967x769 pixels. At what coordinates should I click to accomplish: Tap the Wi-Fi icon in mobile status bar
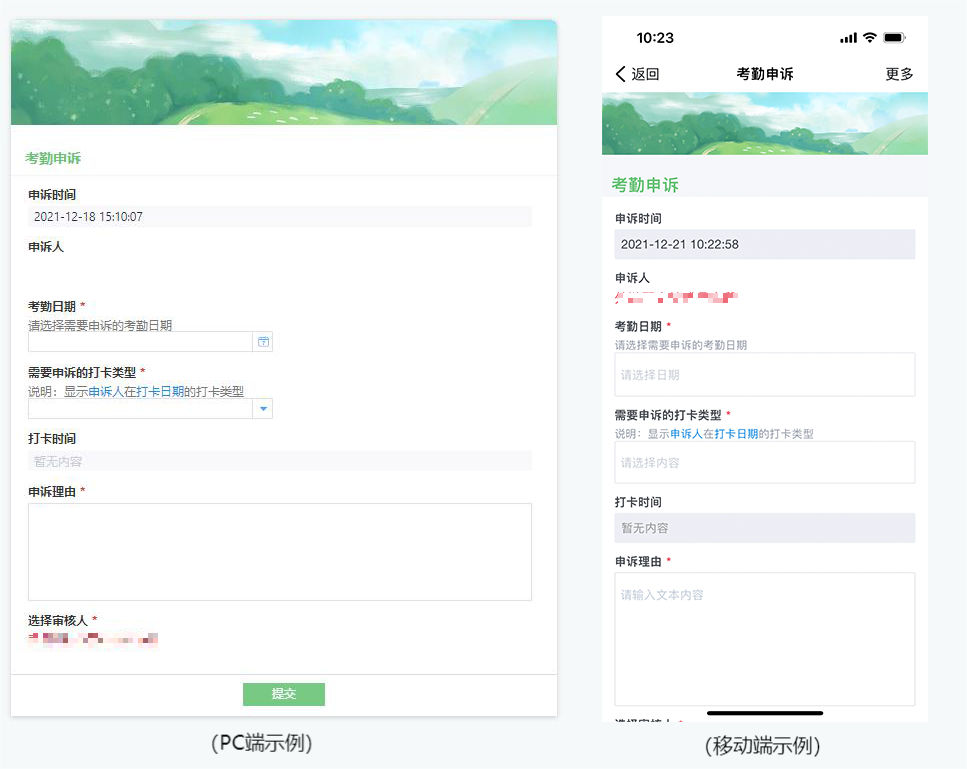tap(869, 38)
